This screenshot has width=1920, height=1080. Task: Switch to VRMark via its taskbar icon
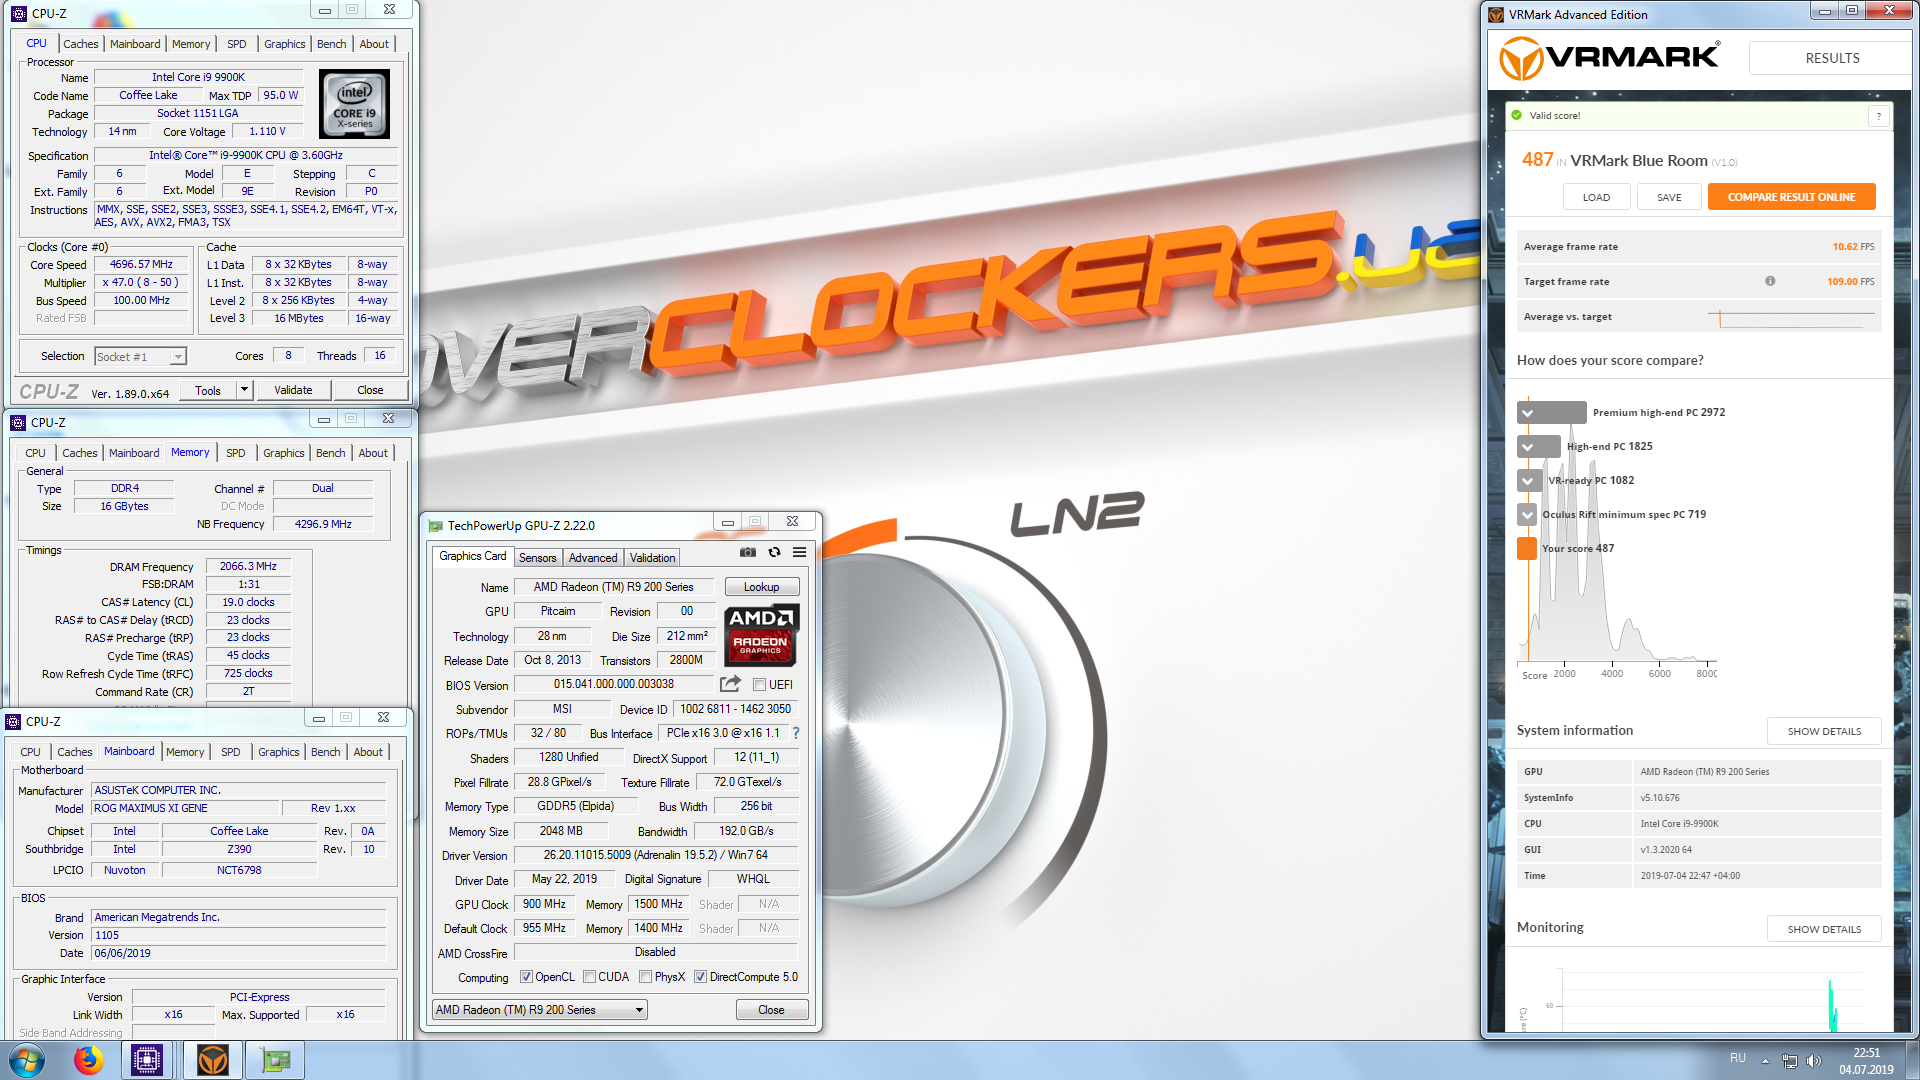(x=212, y=1060)
